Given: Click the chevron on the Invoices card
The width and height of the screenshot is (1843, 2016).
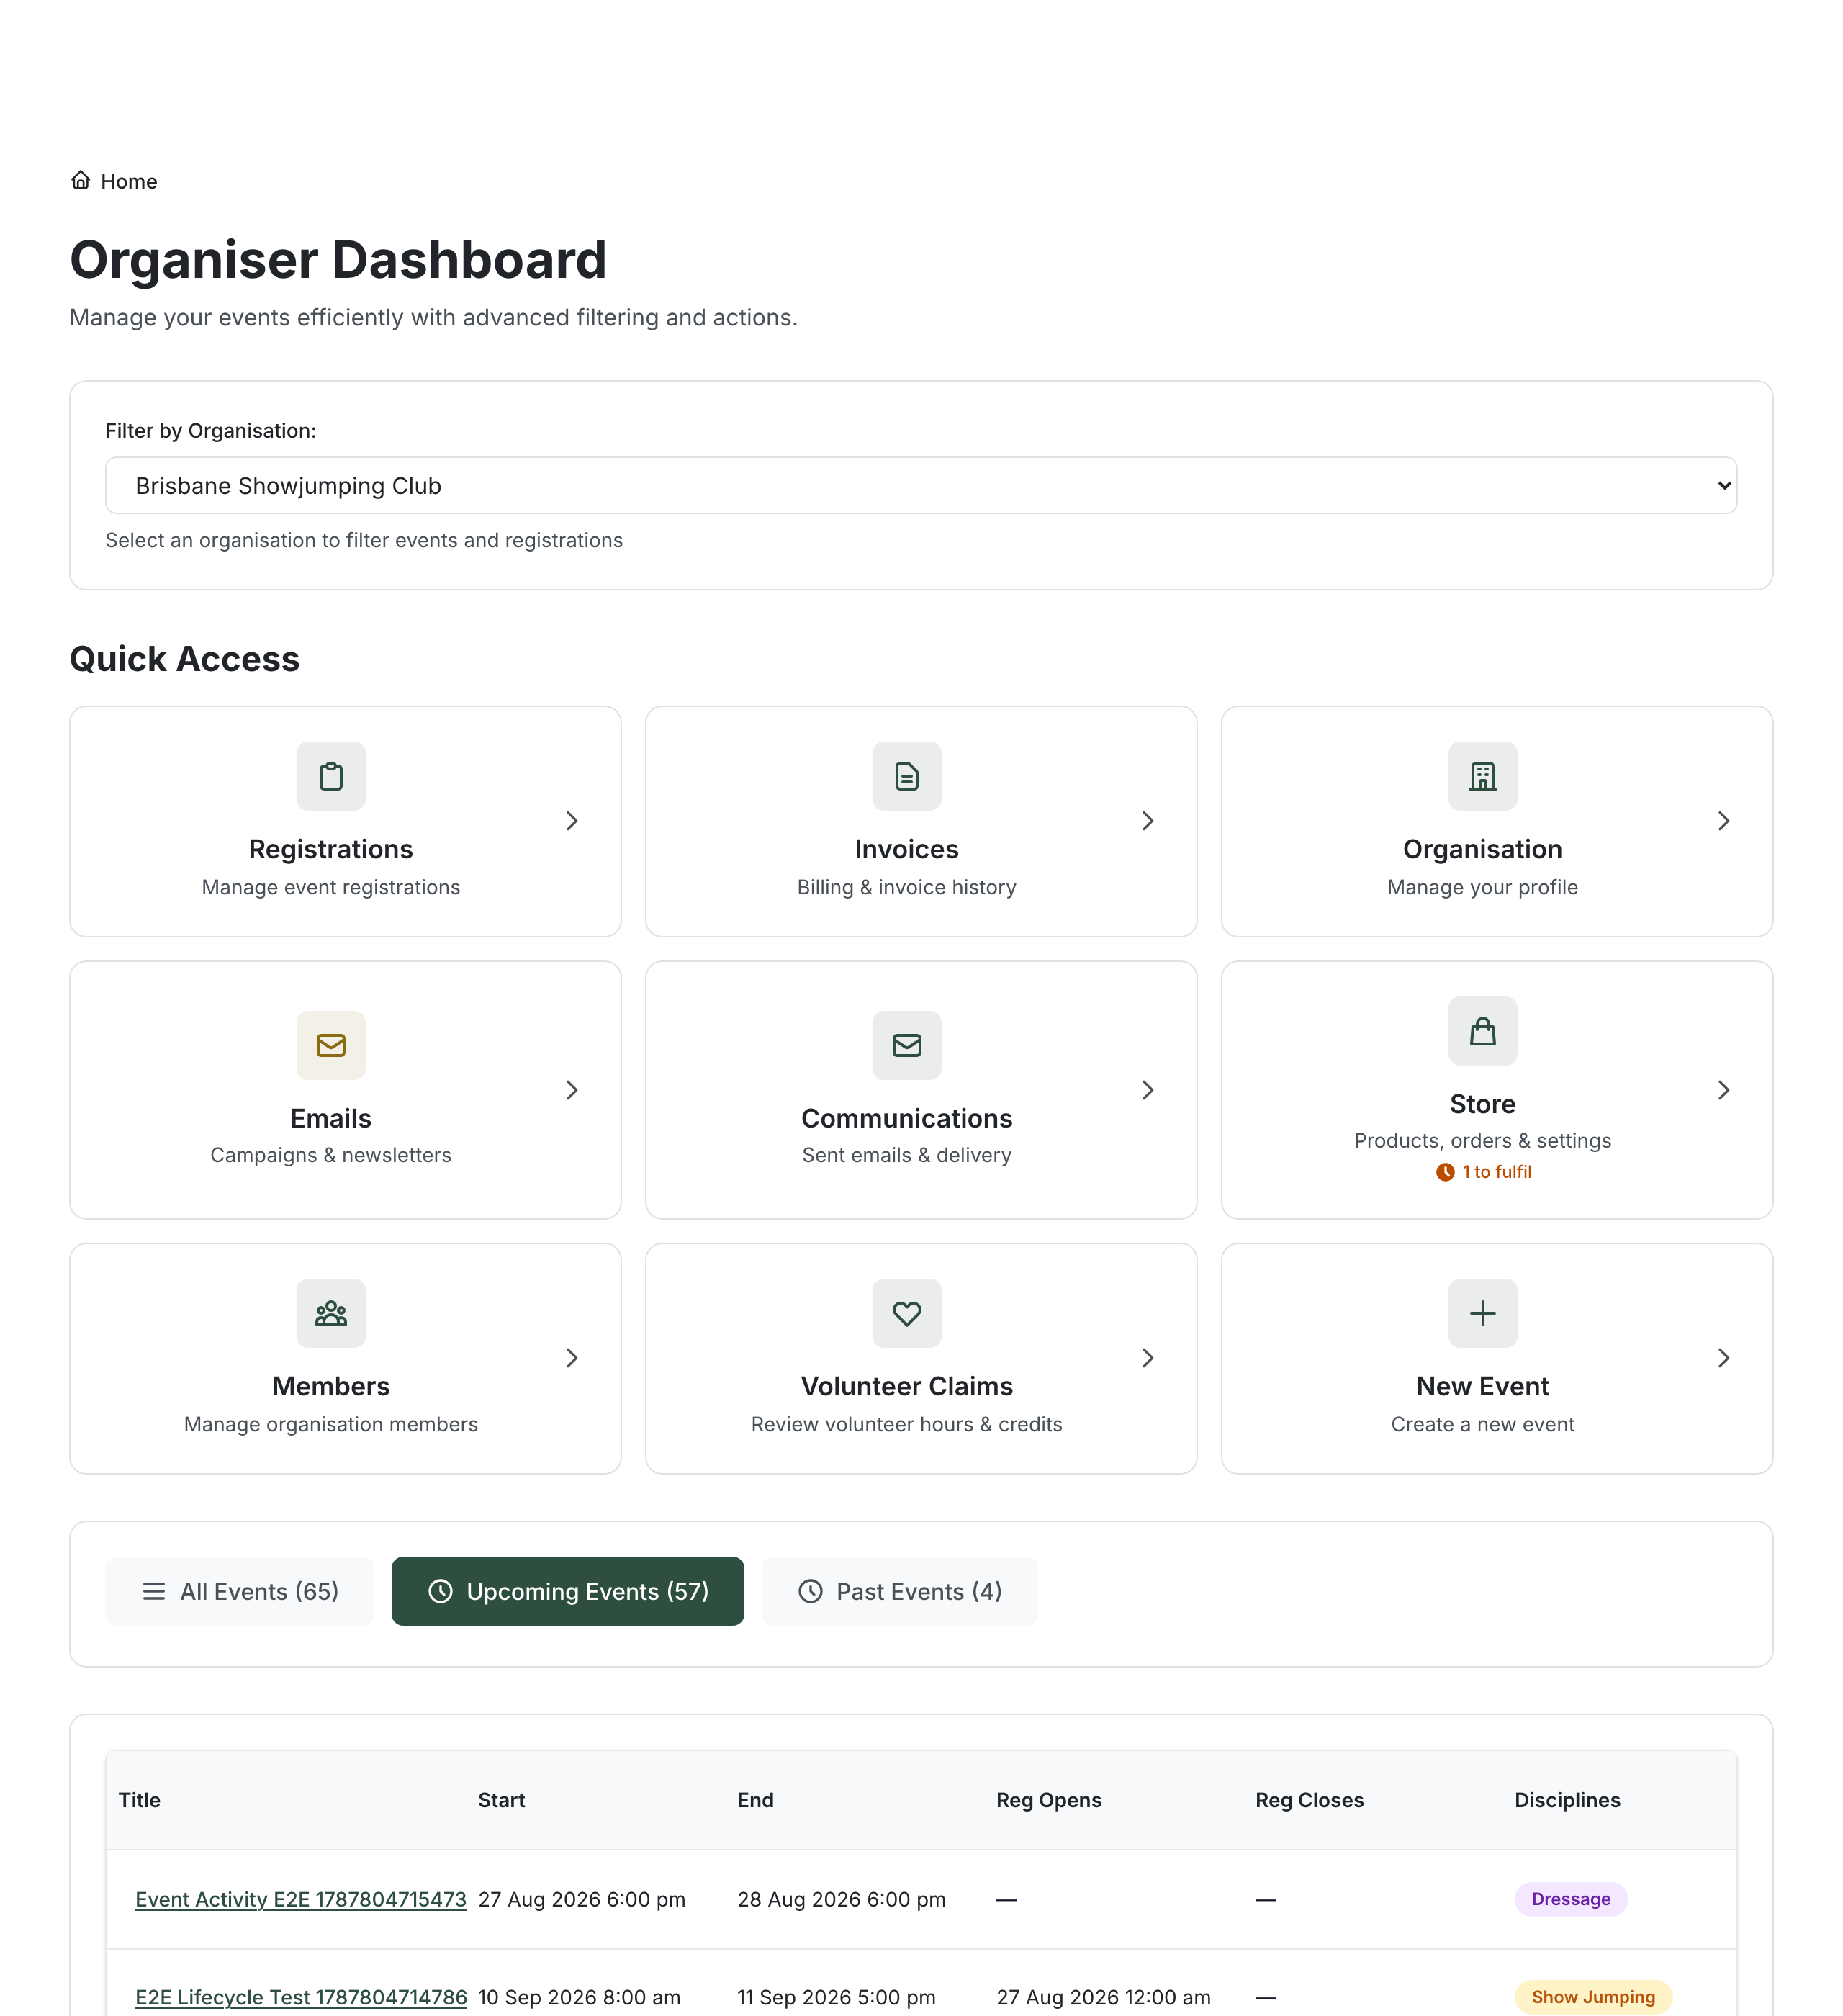Looking at the screenshot, I should [1148, 821].
